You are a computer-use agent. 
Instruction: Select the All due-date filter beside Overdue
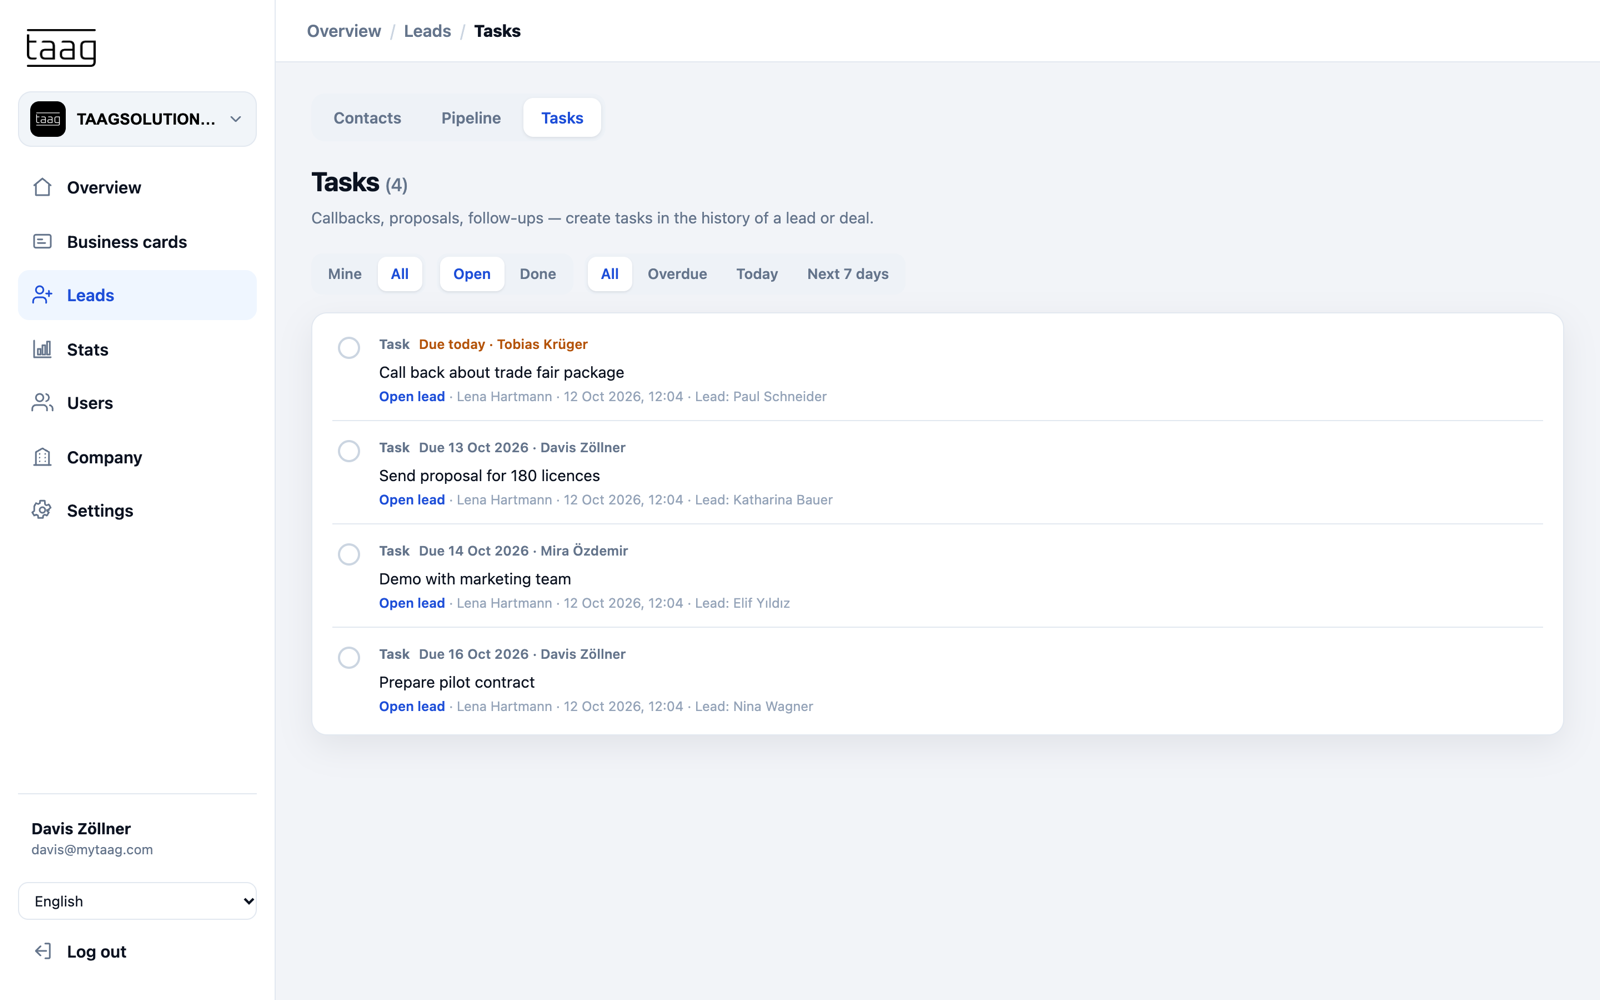pyautogui.click(x=610, y=274)
